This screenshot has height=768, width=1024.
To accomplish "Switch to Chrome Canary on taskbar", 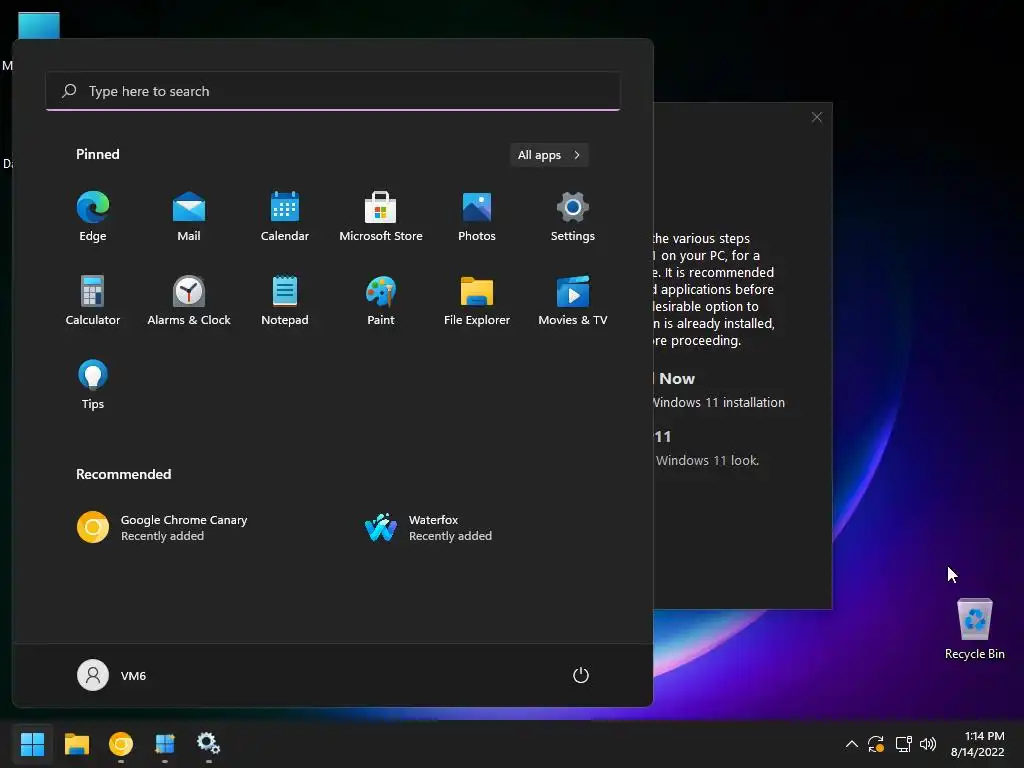I will tap(121, 743).
